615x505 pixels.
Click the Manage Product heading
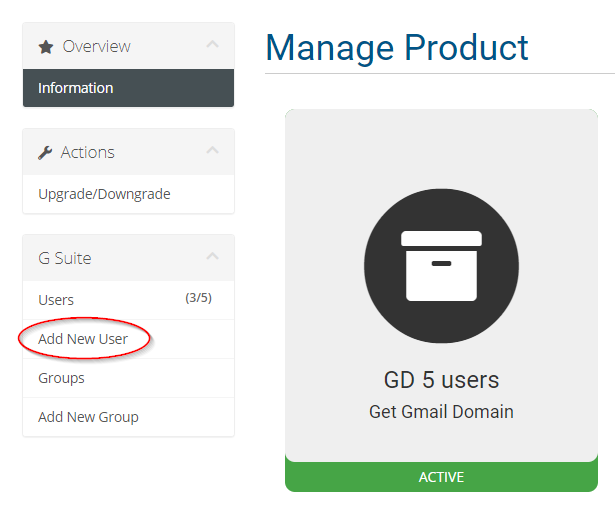pyautogui.click(x=397, y=48)
